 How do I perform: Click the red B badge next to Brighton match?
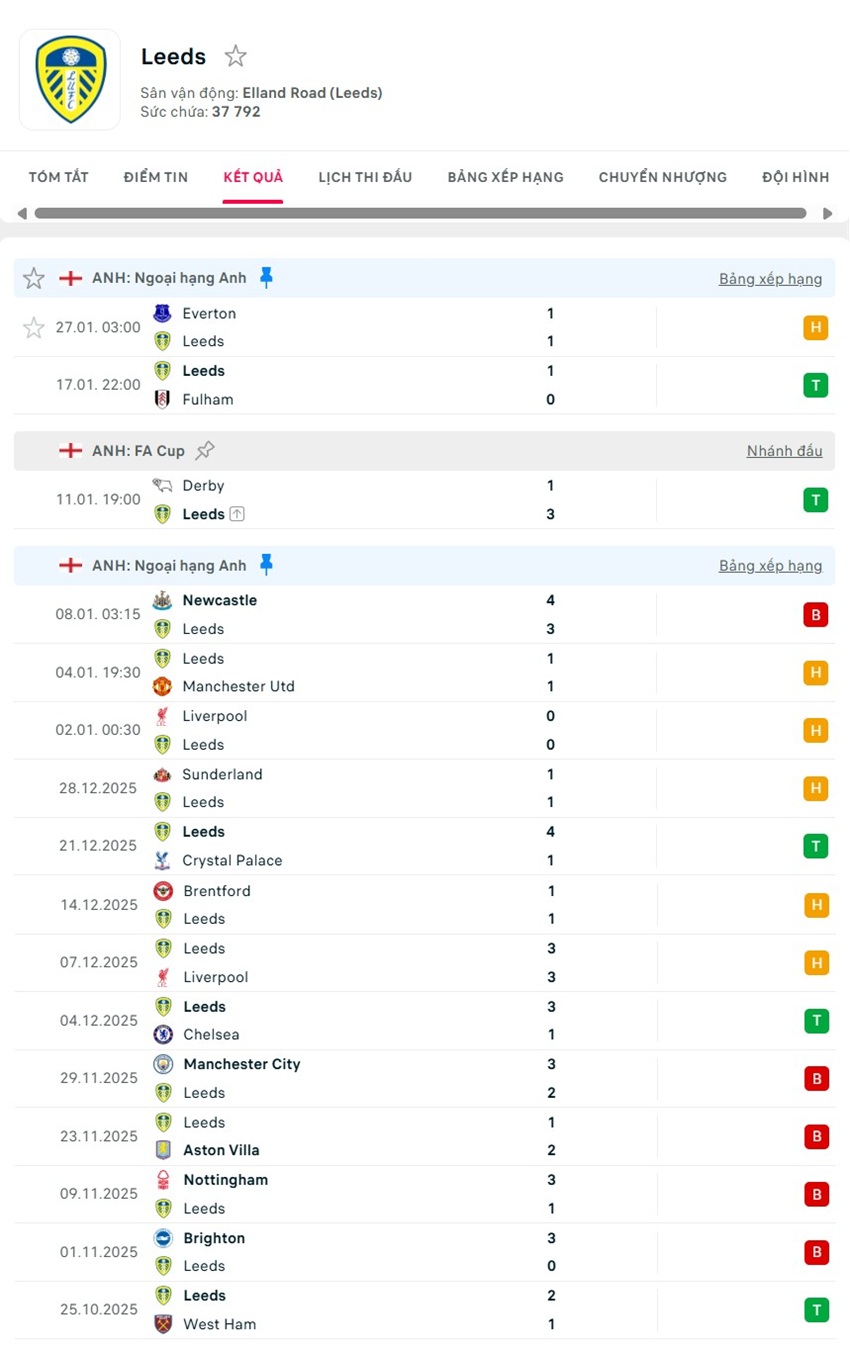tap(816, 1252)
